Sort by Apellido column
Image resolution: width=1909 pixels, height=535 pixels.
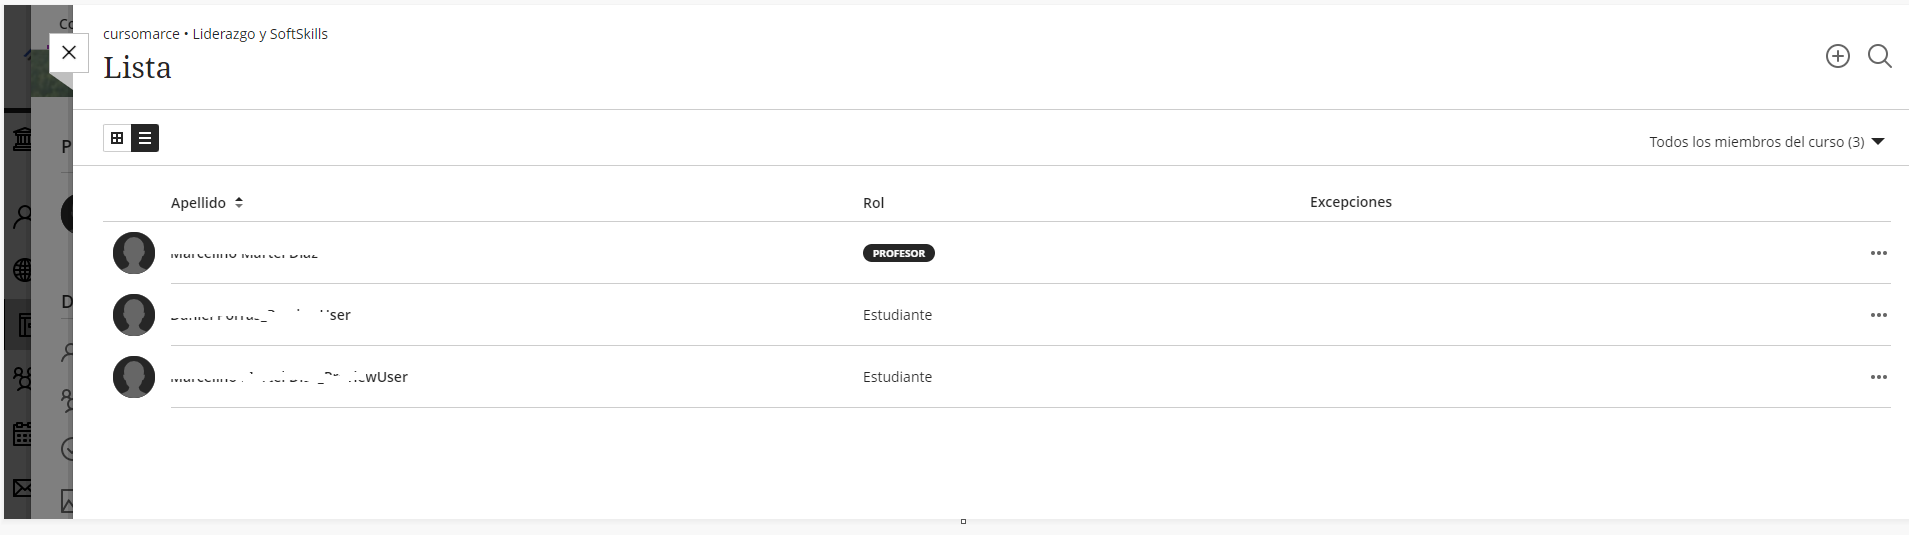pos(207,203)
